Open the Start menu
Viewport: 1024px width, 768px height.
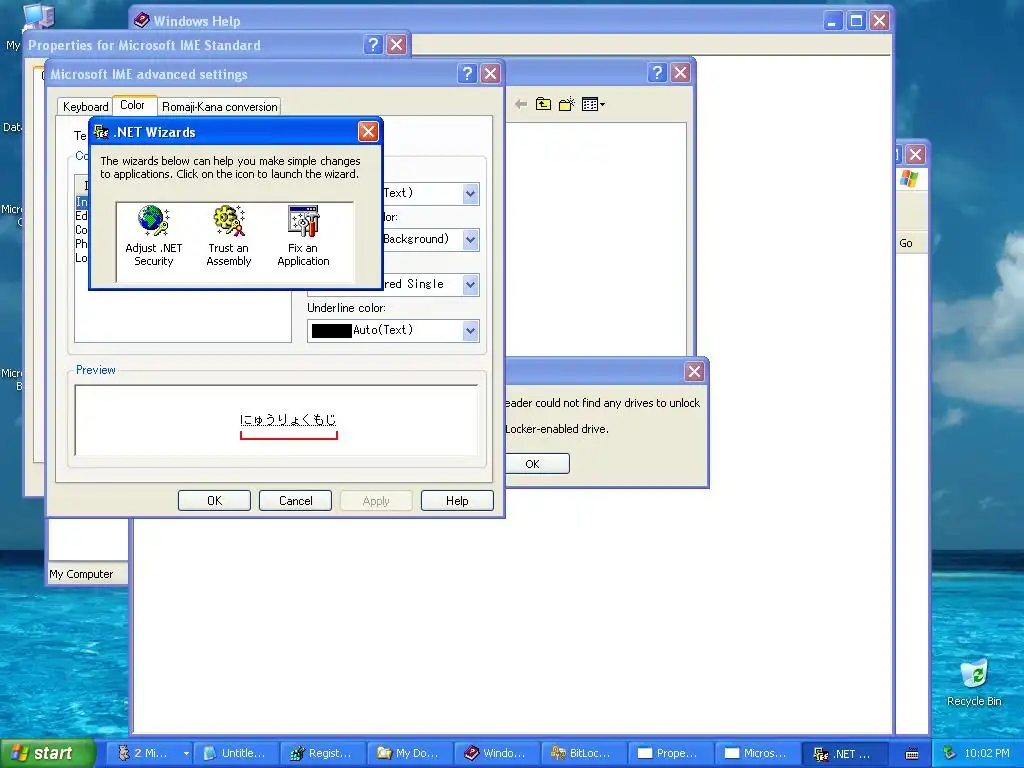[46, 753]
